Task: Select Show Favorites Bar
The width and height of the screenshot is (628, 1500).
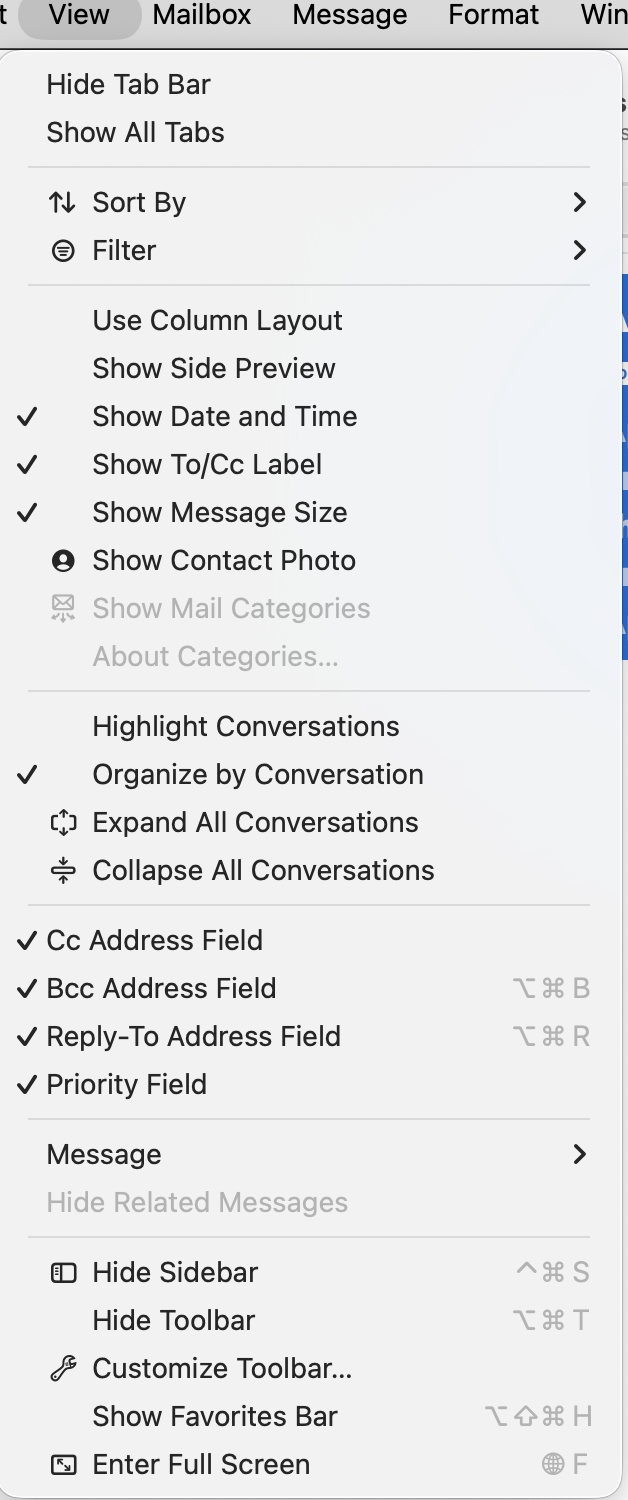Action: [214, 1416]
